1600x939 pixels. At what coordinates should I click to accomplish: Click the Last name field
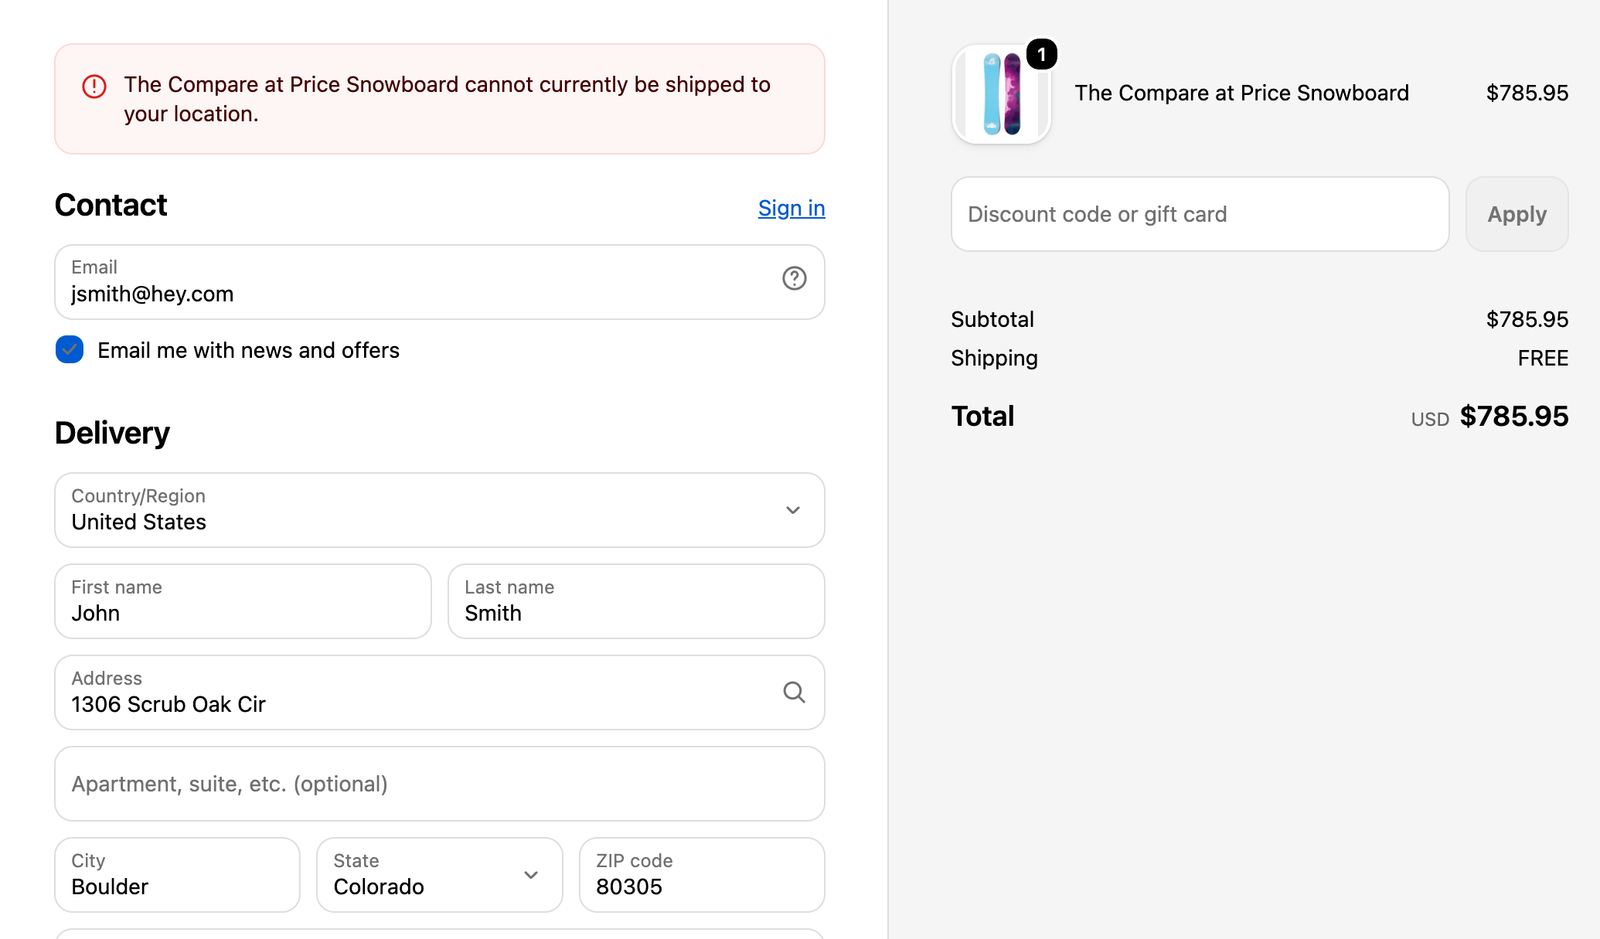pyautogui.click(x=636, y=601)
